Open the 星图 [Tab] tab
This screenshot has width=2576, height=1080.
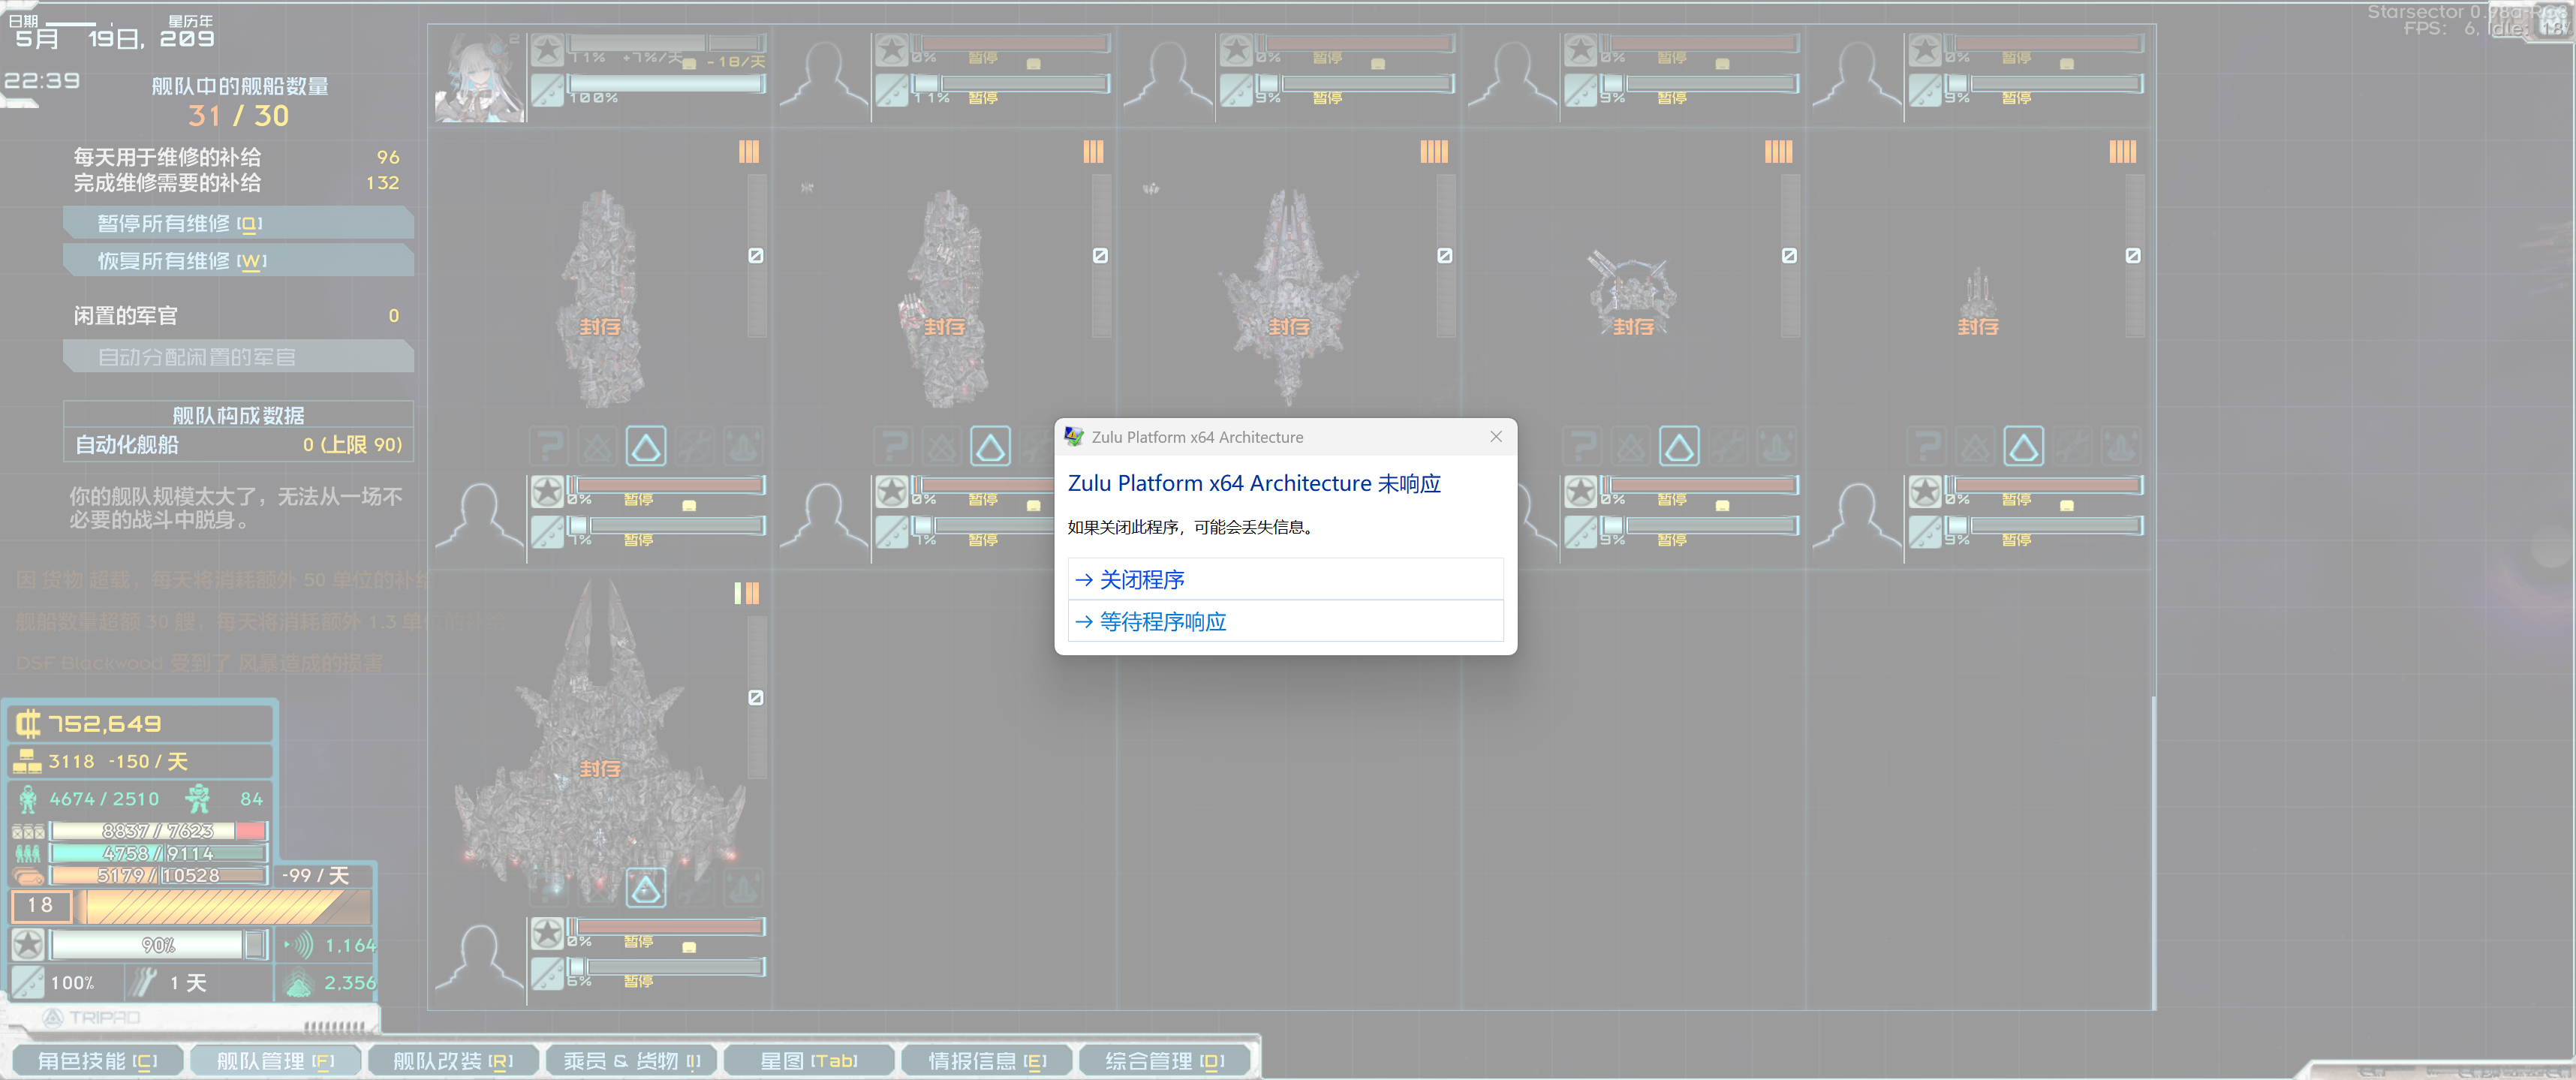pyautogui.click(x=809, y=1060)
